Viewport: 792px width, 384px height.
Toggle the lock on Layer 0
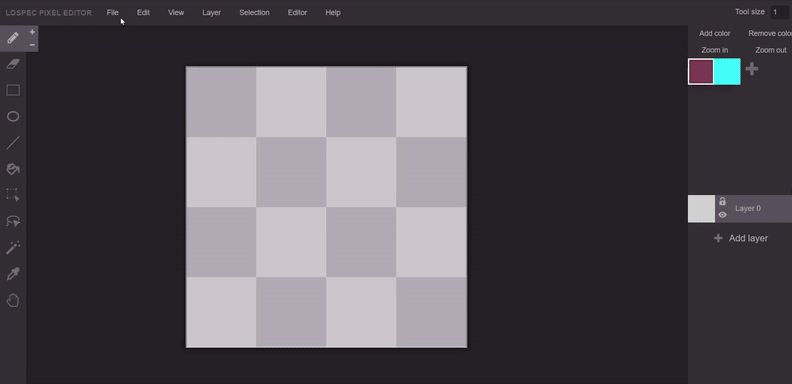pyautogui.click(x=722, y=201)
